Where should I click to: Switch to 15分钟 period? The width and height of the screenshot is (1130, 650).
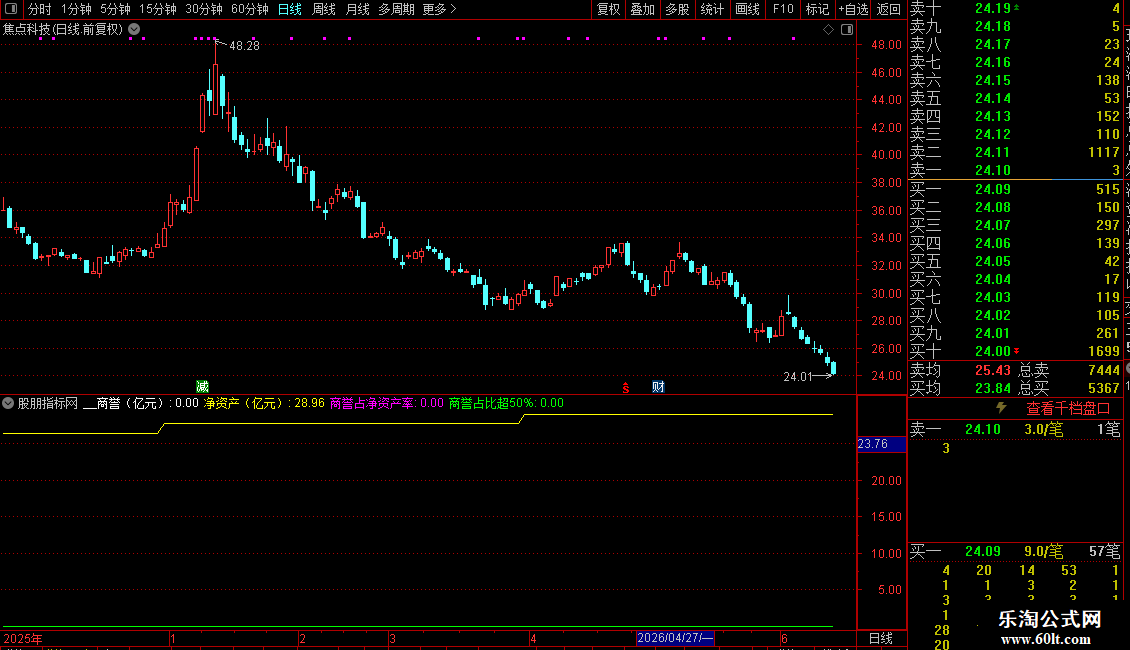157,9
